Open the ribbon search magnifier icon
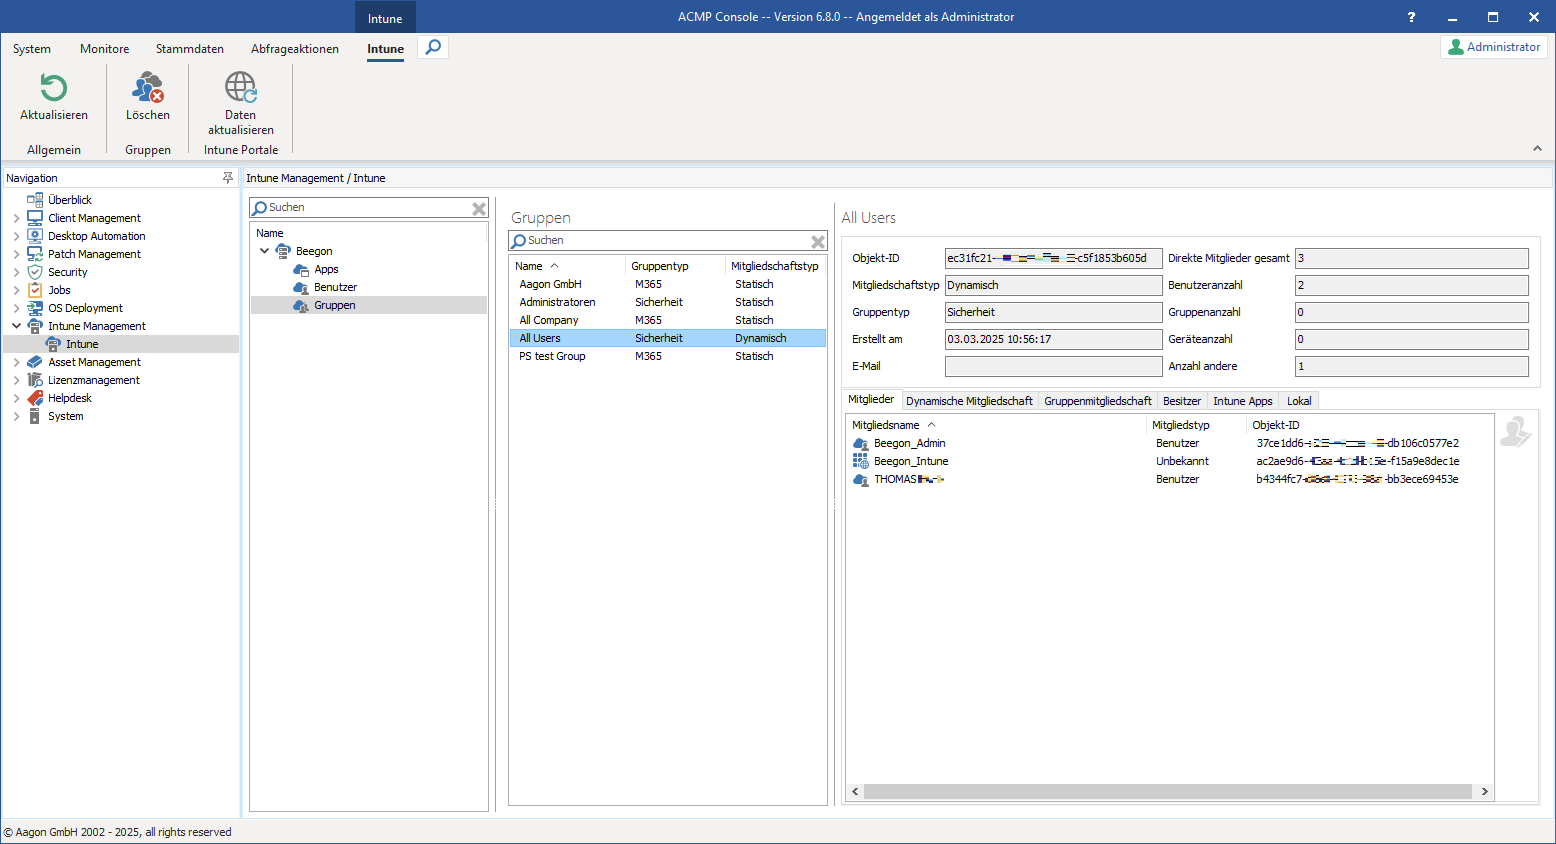The image size is (1556, 844). pyautogui.click(x=433, y=47)
